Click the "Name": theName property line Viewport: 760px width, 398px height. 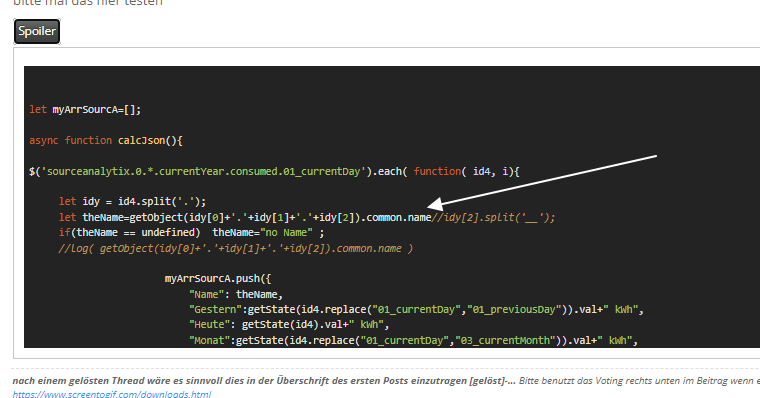click(236, 295)
